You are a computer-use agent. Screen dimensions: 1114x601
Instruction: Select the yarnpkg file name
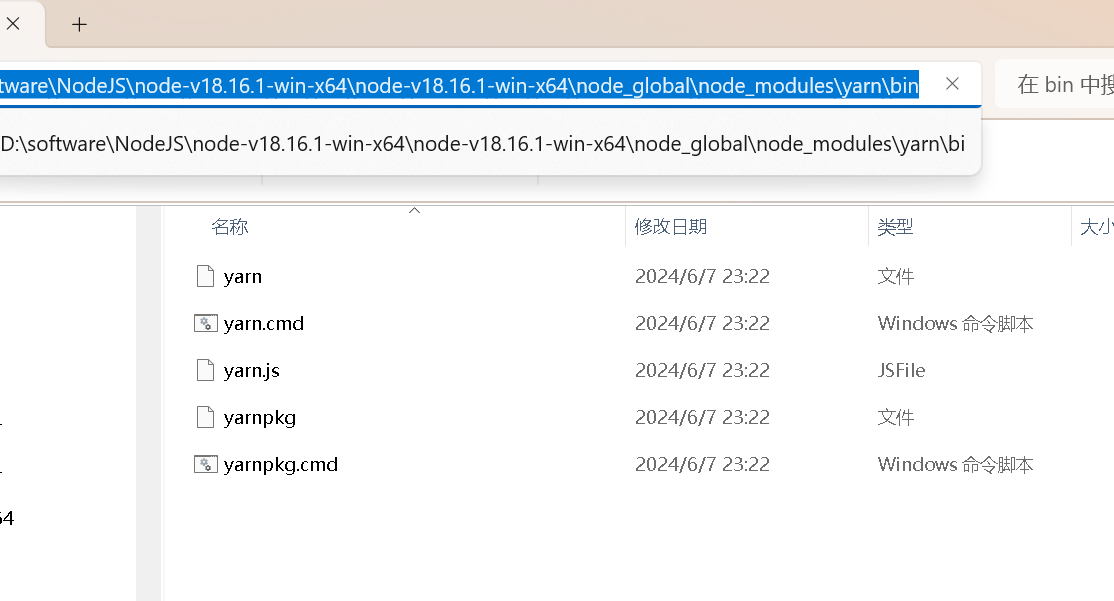[x=259, y=418]
